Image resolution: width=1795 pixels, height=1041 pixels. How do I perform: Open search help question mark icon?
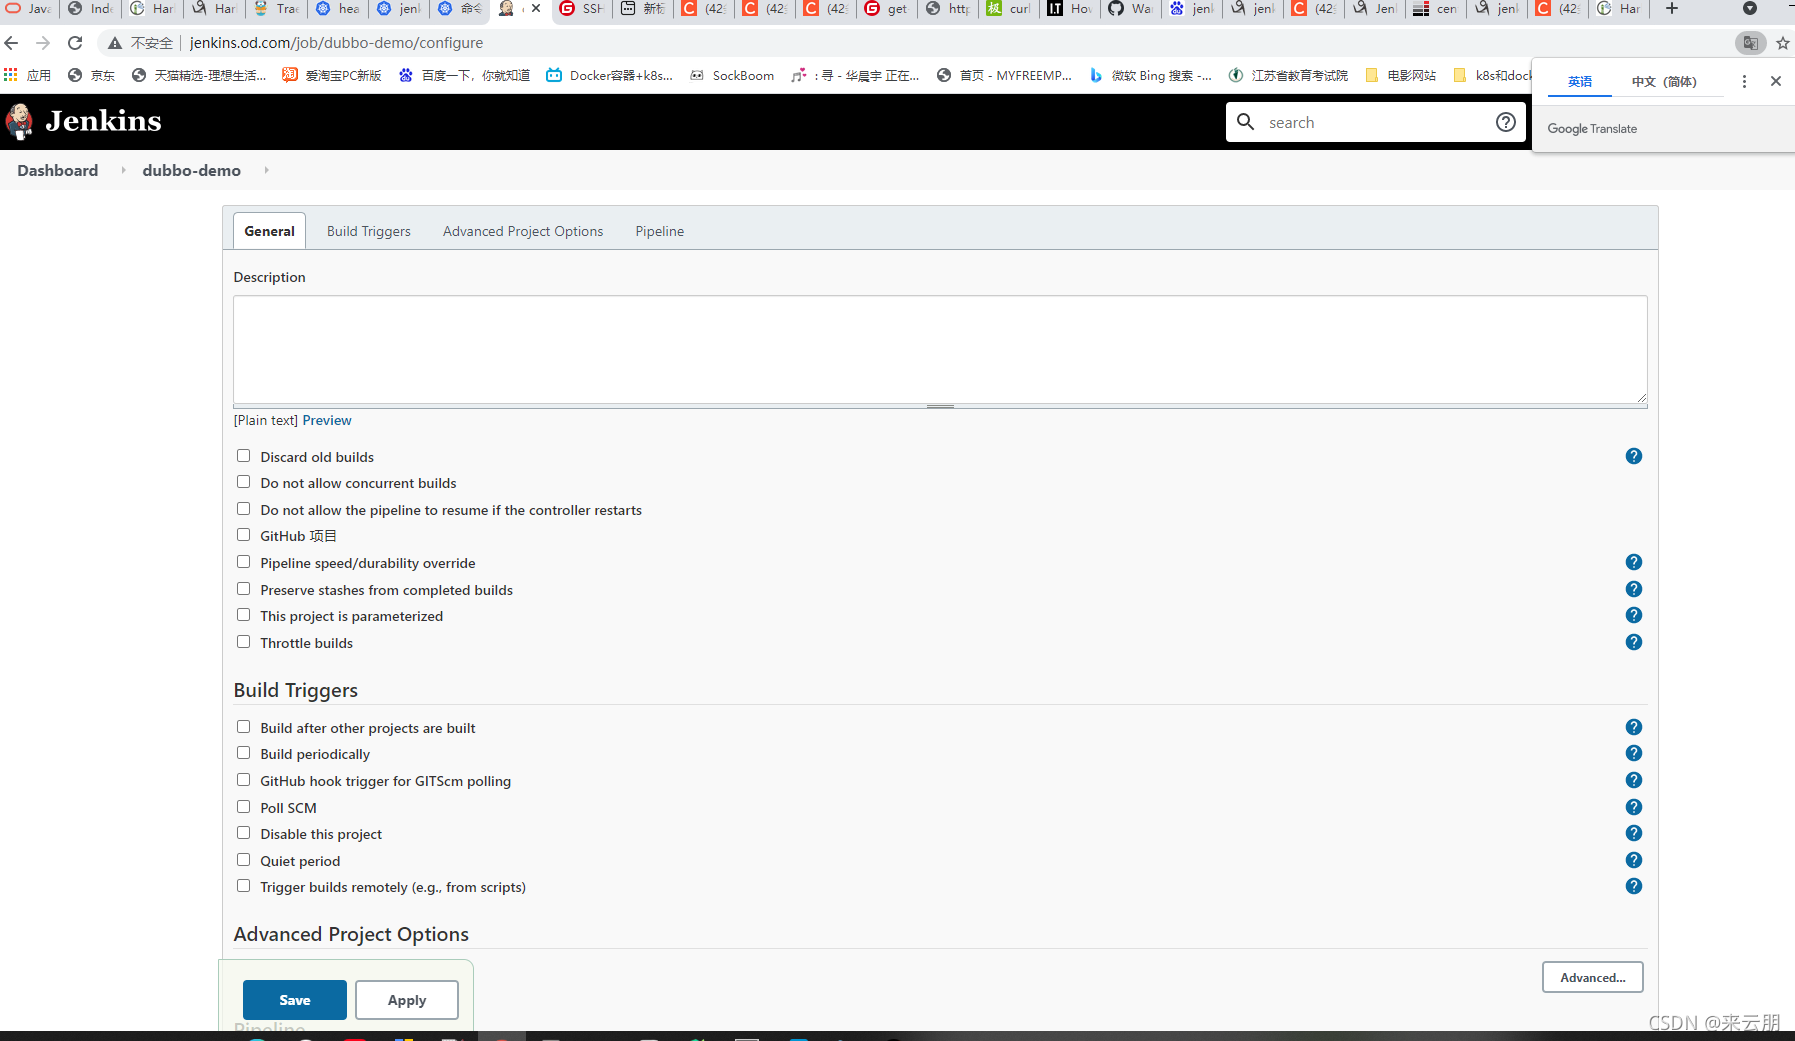(1505, 122)
